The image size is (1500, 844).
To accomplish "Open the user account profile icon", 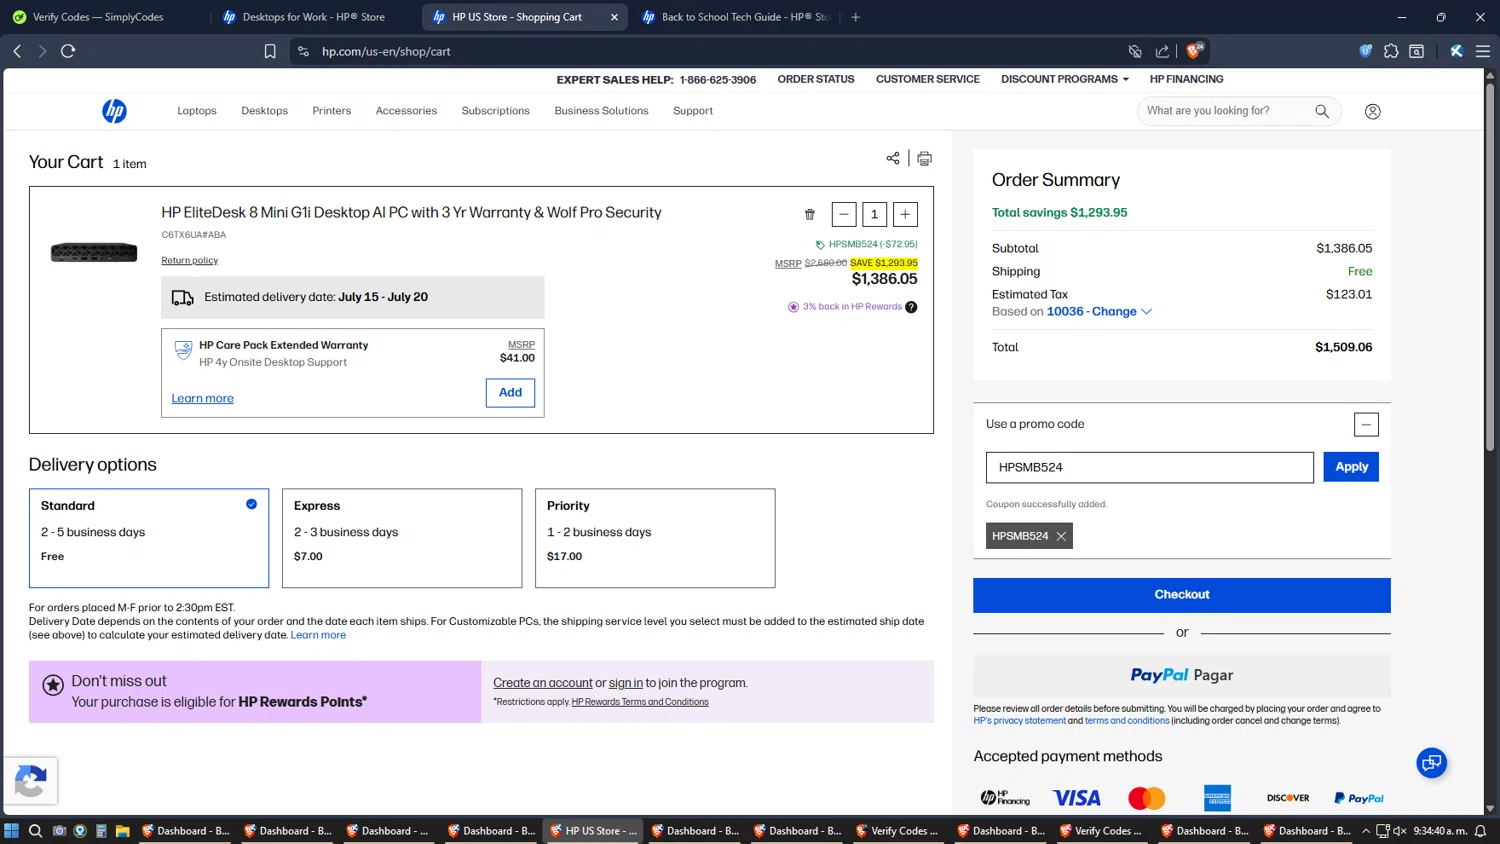I will [x=1373, y=111].
